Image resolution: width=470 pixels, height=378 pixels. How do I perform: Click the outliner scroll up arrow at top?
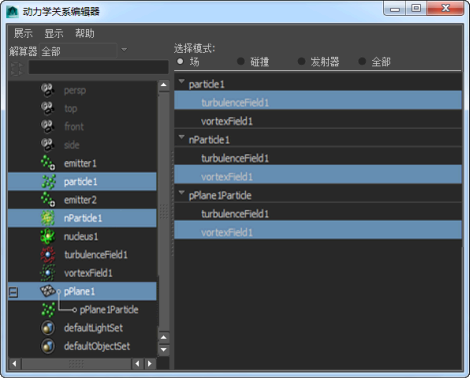[163, 85]
